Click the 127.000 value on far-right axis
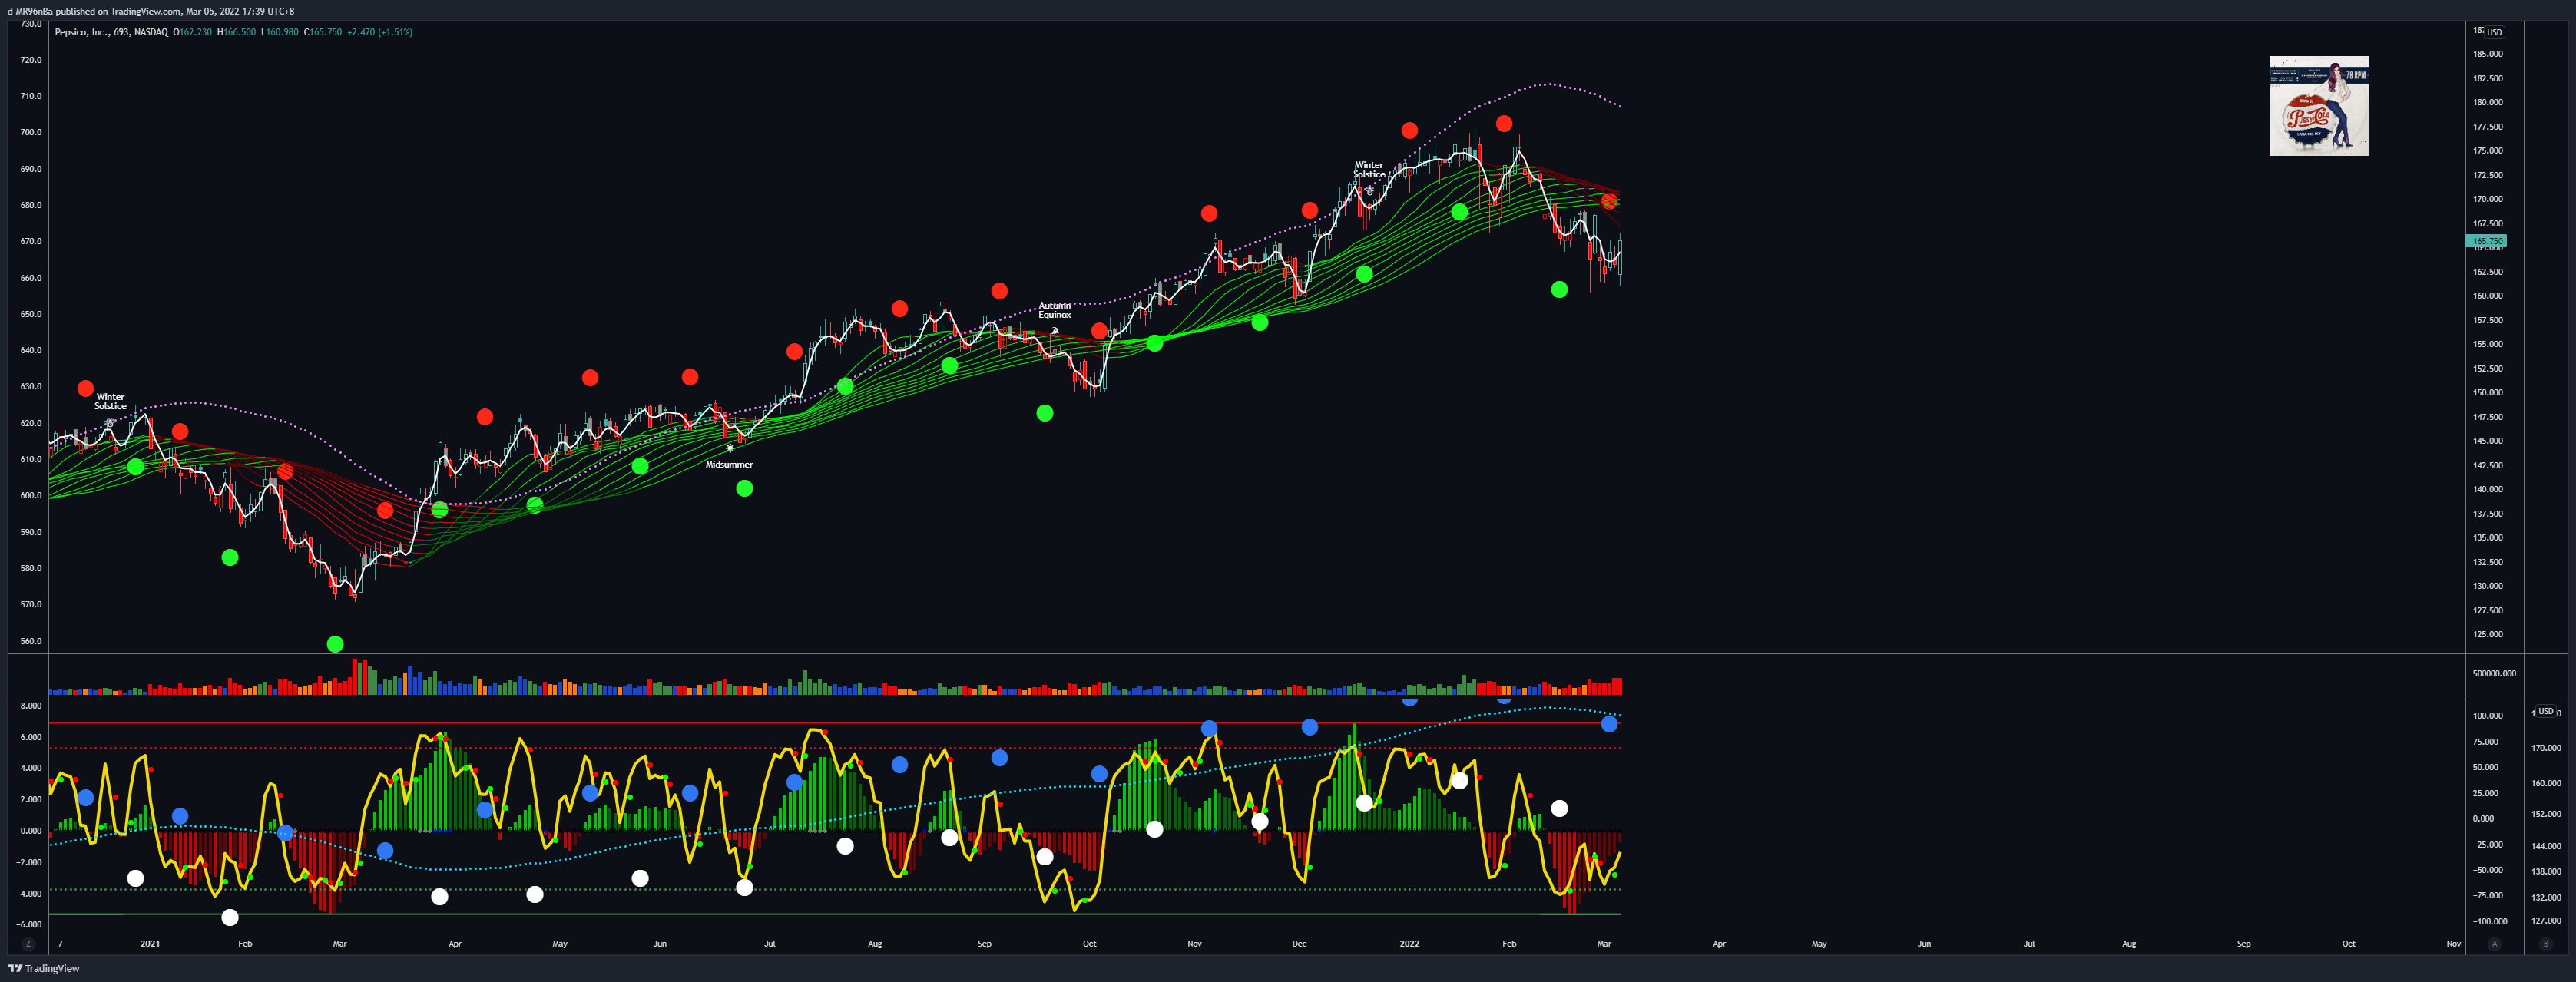 click(x=2546, y=922)
